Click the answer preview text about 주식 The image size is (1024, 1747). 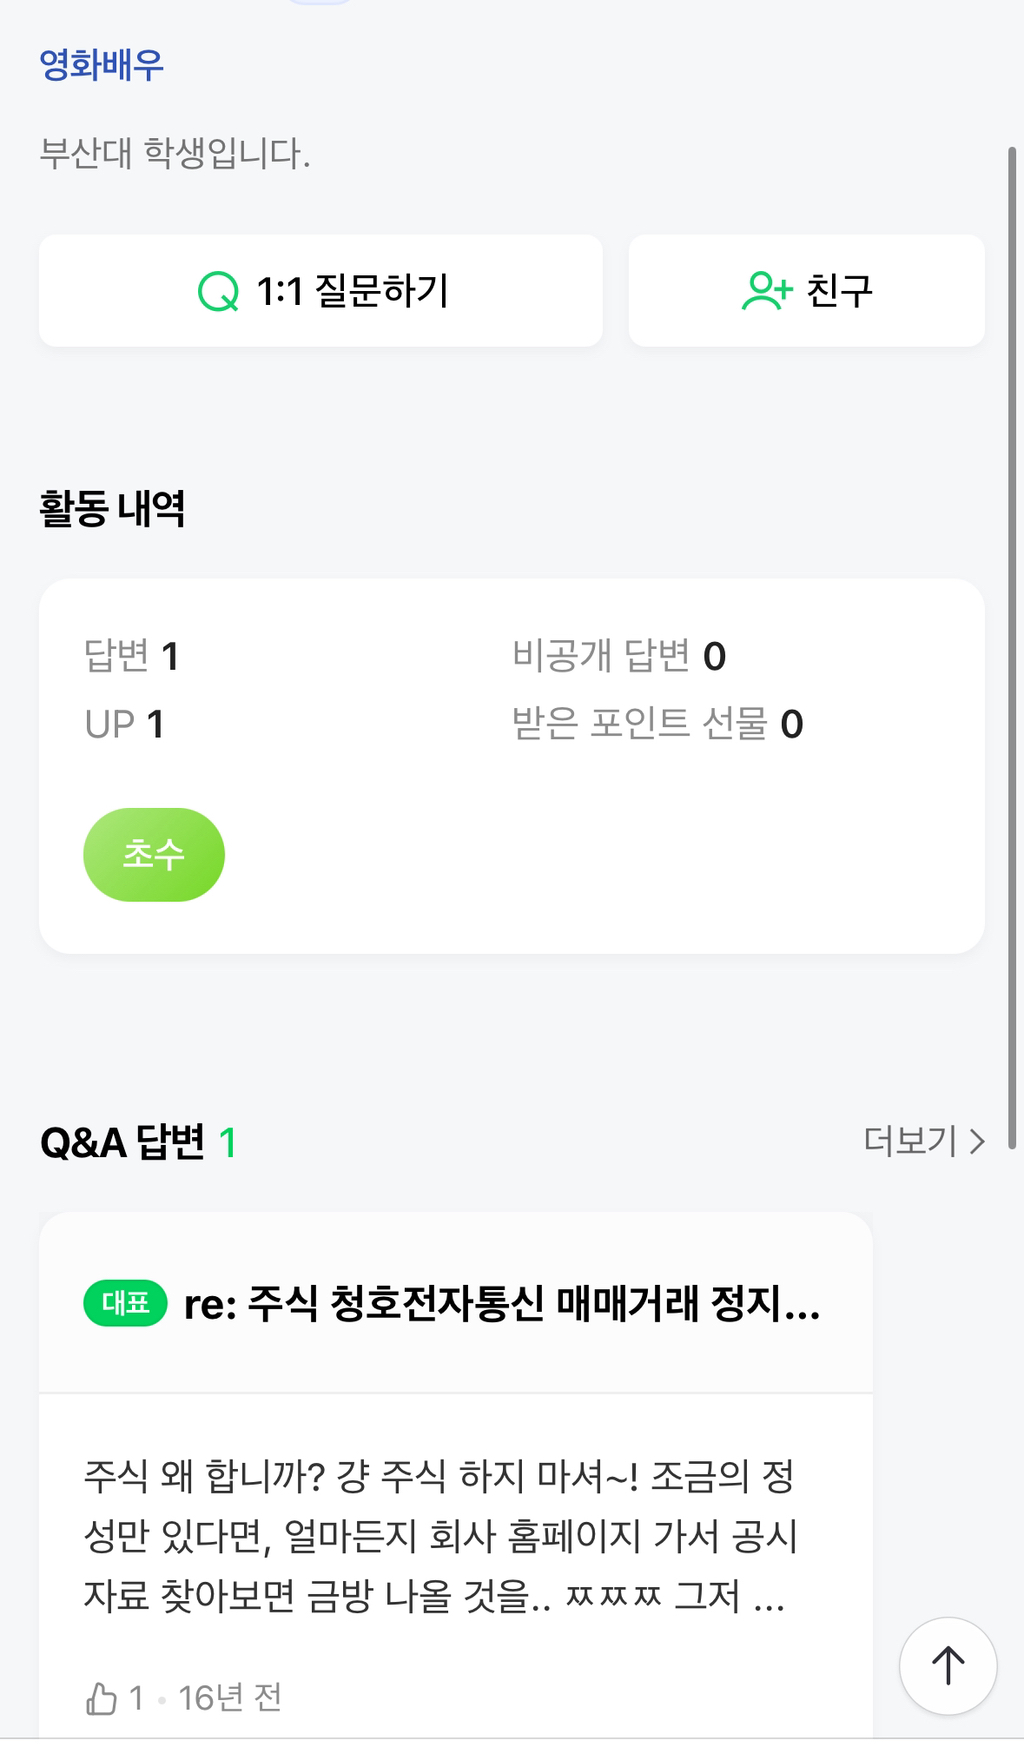pyautogui.click(x=440, y=1535)
